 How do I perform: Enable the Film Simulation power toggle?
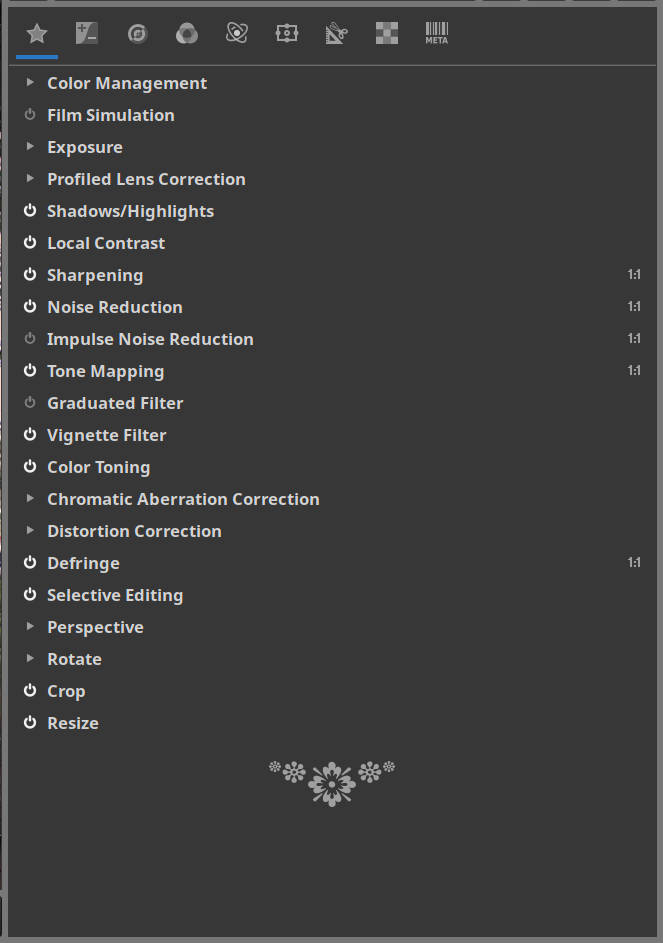click(x=30, y=115)
